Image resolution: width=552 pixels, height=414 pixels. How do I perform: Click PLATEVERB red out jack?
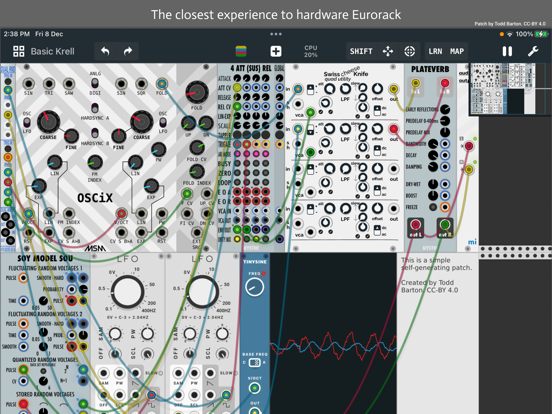[415, 224]
